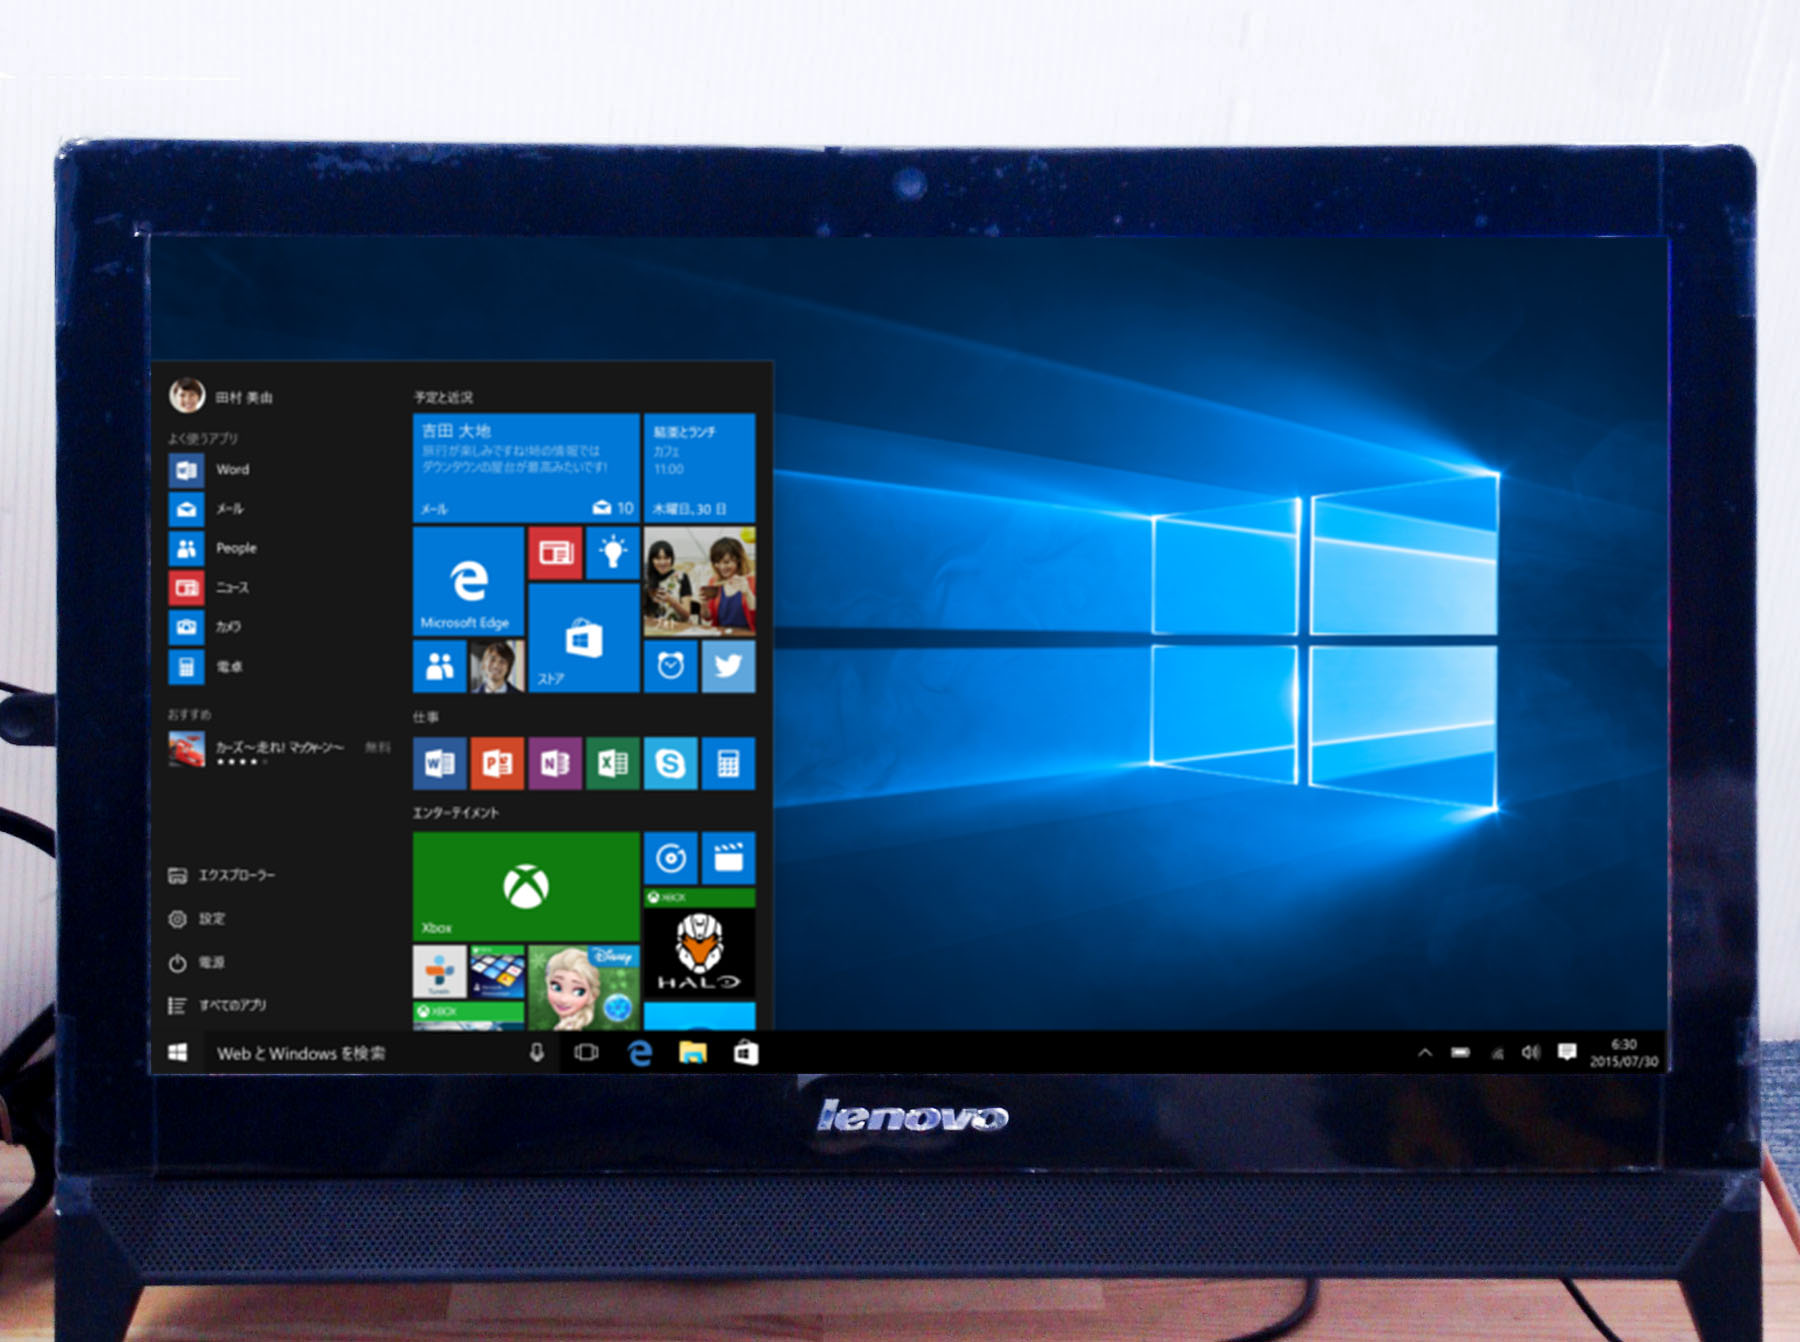Open File Explorer from Start menu list

[222, 876]
